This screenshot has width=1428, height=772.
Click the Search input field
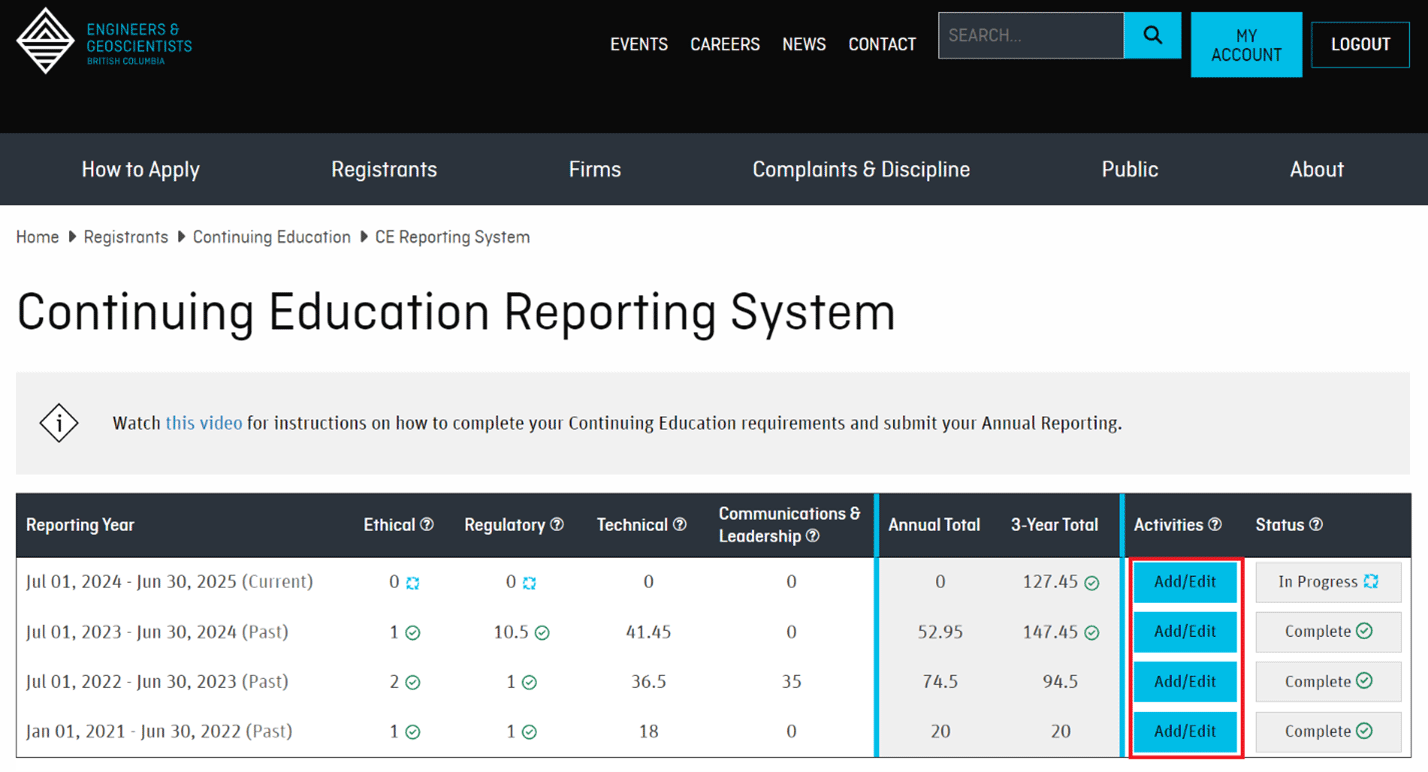pos(1030,36)
